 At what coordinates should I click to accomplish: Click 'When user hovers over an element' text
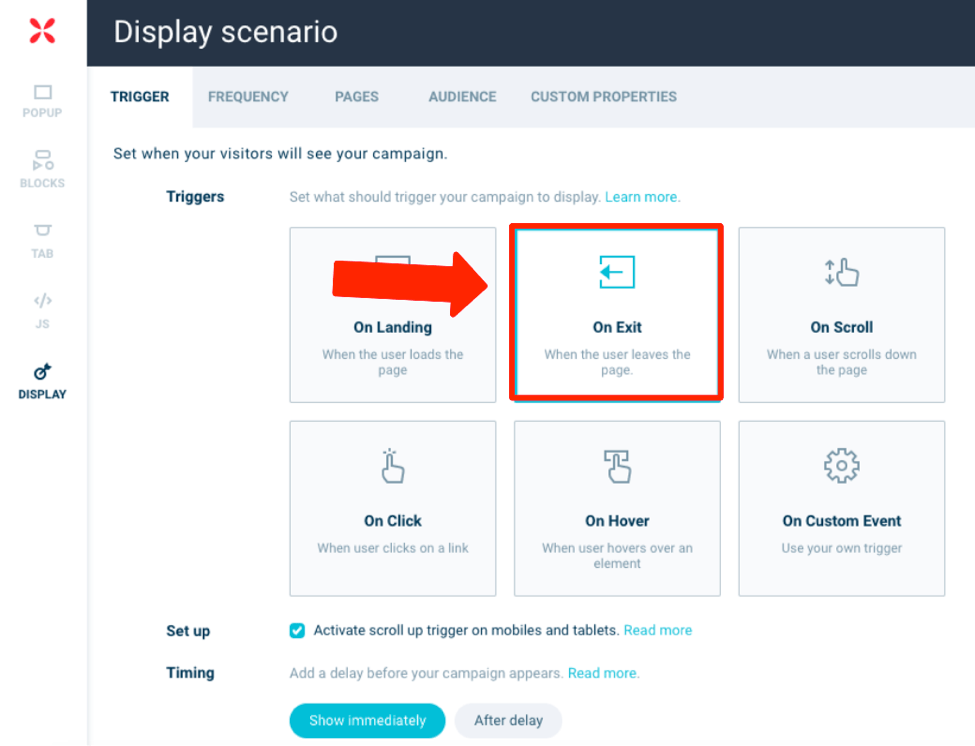pyautogui.click(x=617, y=556)
